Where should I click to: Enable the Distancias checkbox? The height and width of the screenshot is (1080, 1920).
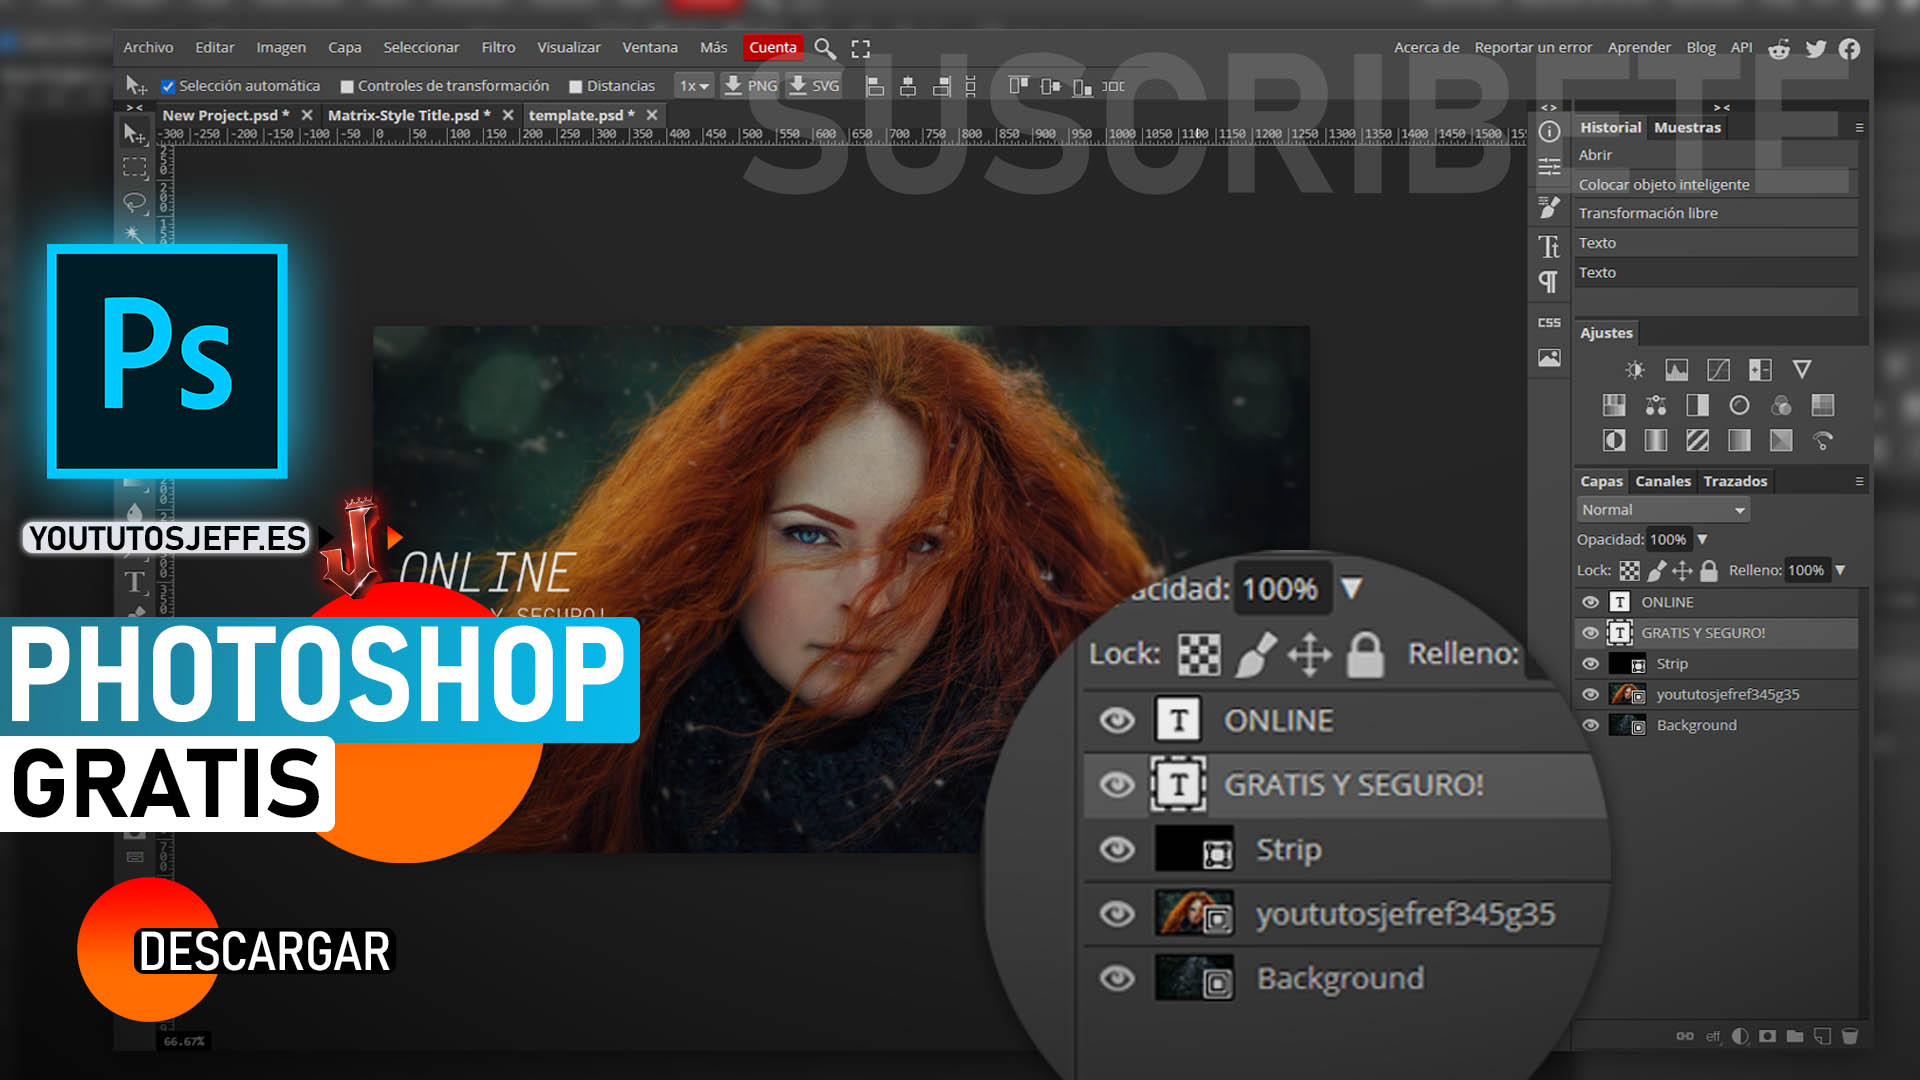[x=575, y=87]
